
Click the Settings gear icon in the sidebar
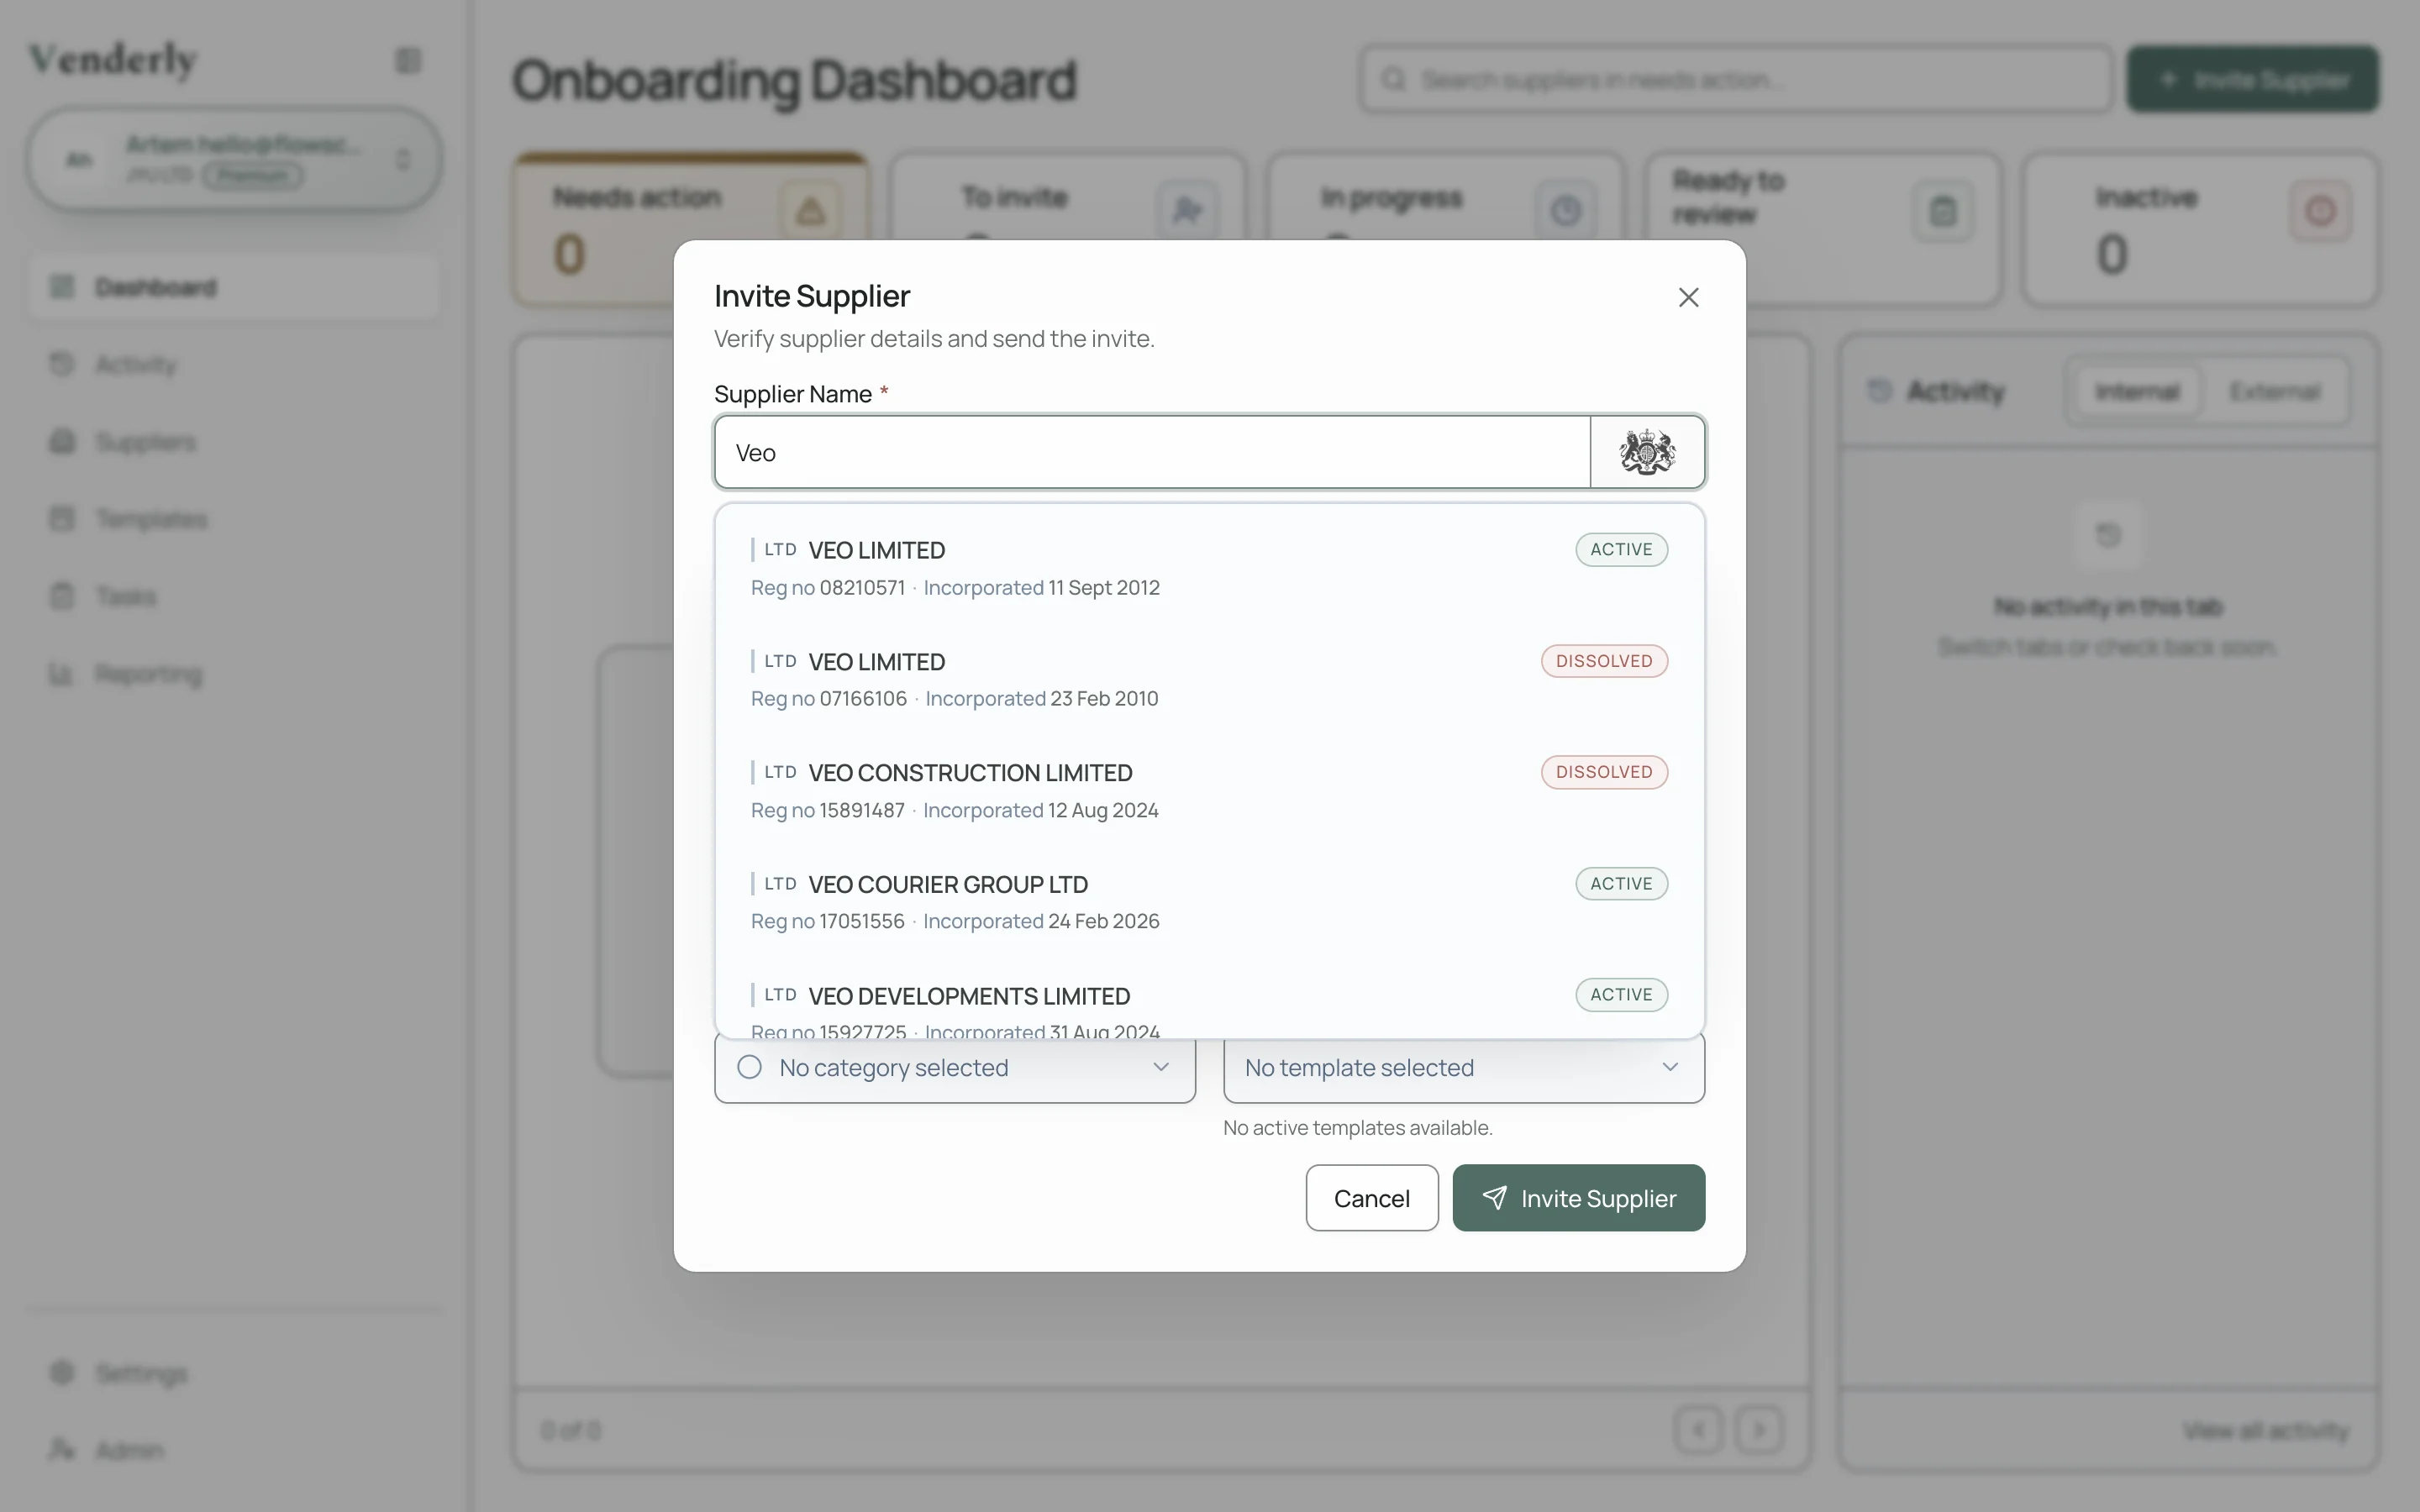(x=62, y=1373)
